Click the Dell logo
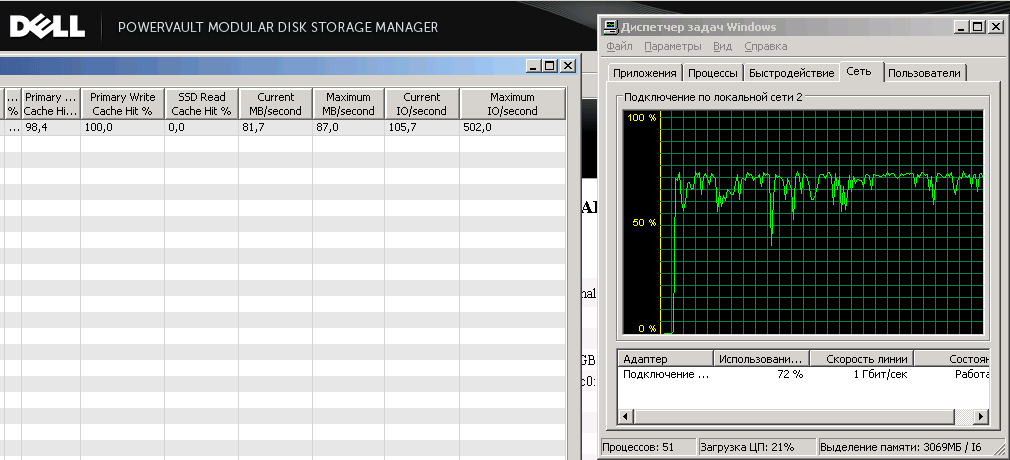 point(45,25)
